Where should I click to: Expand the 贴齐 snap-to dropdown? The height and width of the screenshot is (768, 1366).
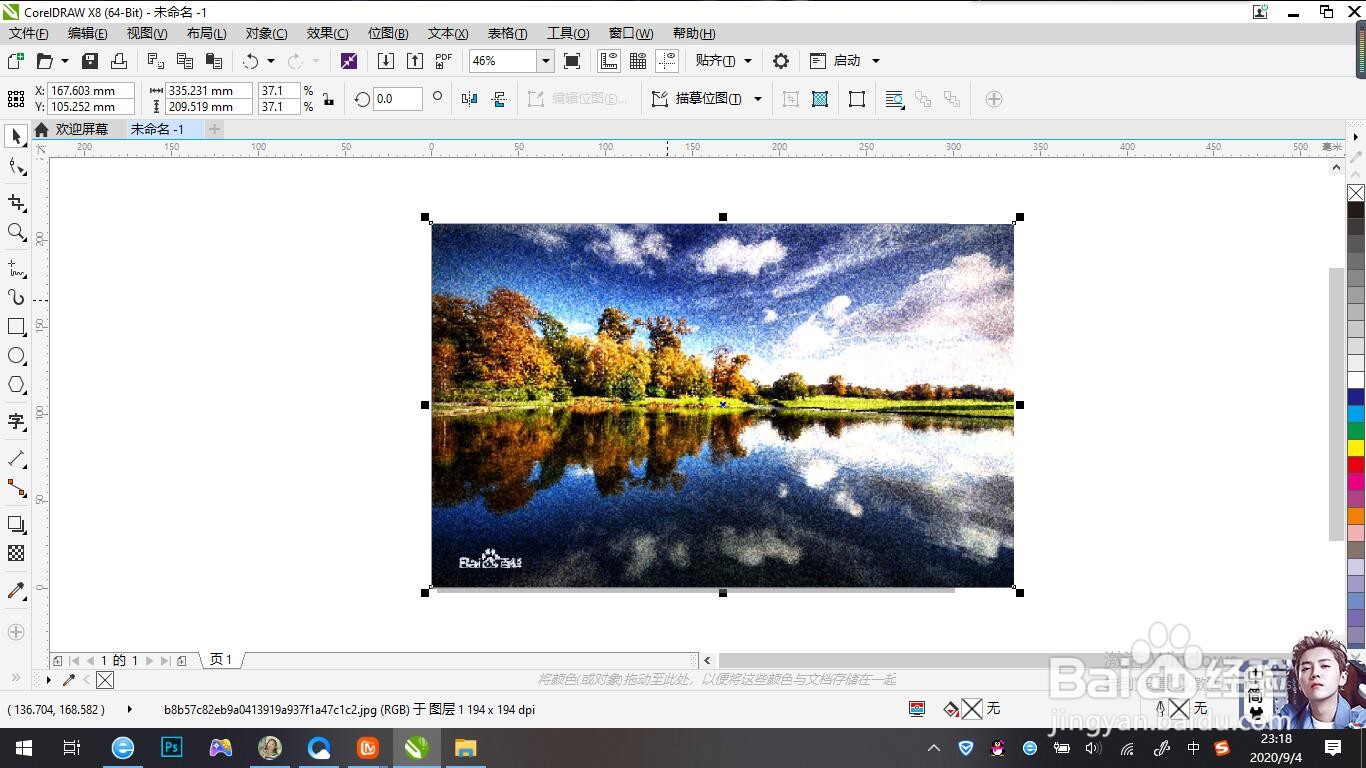[748, 61]
